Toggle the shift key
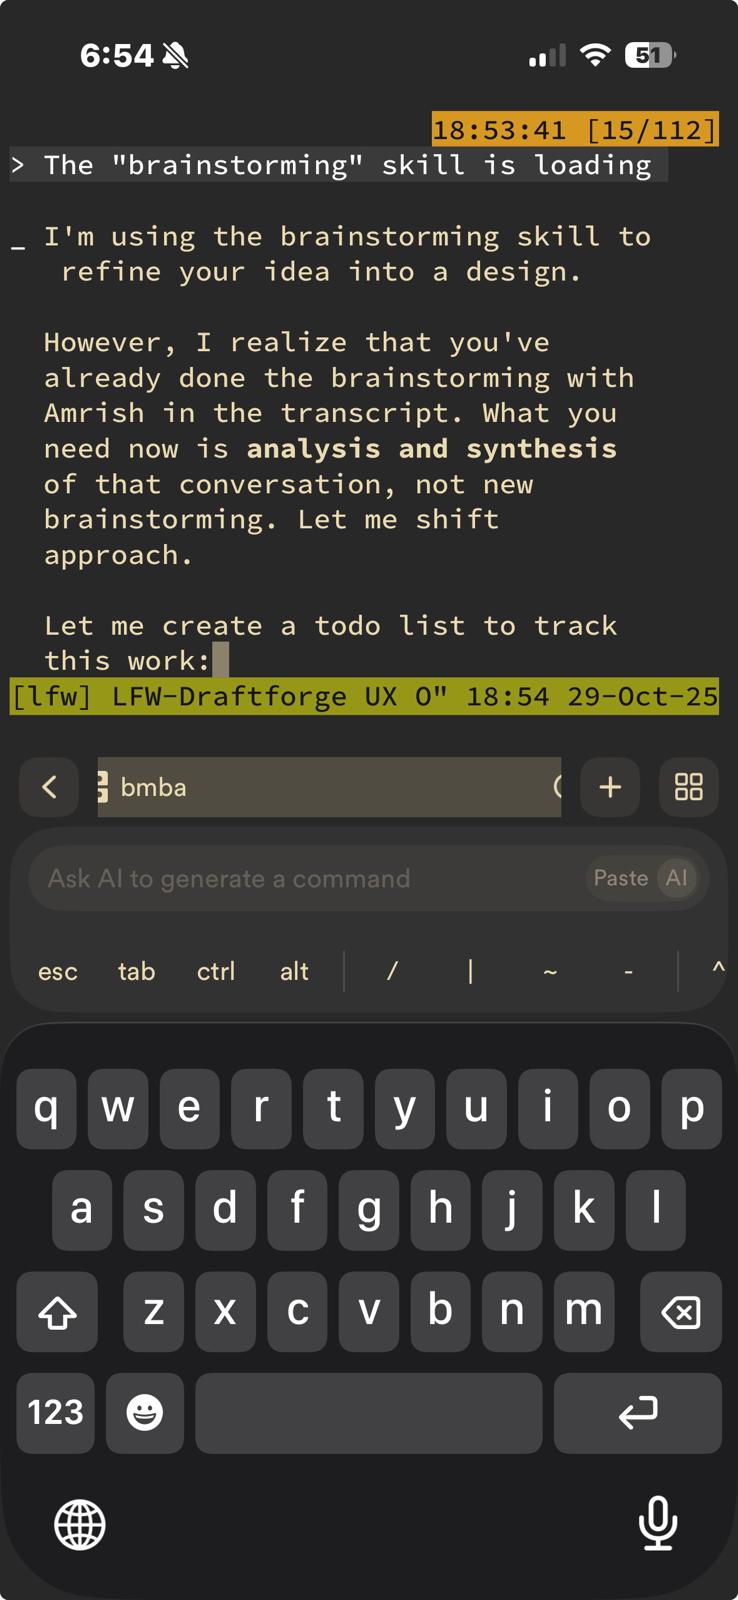Viewport: 738px width, 1600px height. (57, 1312)
